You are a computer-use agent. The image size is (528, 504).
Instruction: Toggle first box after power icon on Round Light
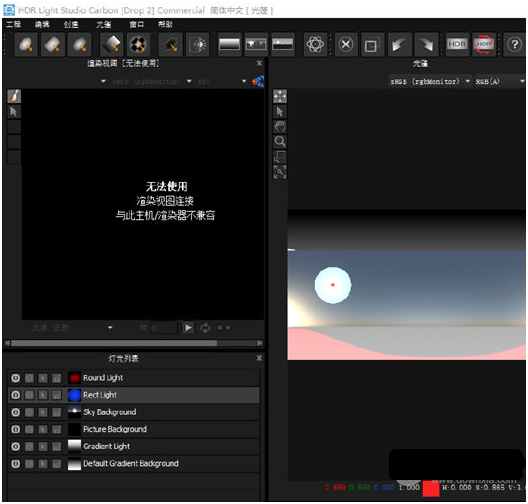[29, 378]
